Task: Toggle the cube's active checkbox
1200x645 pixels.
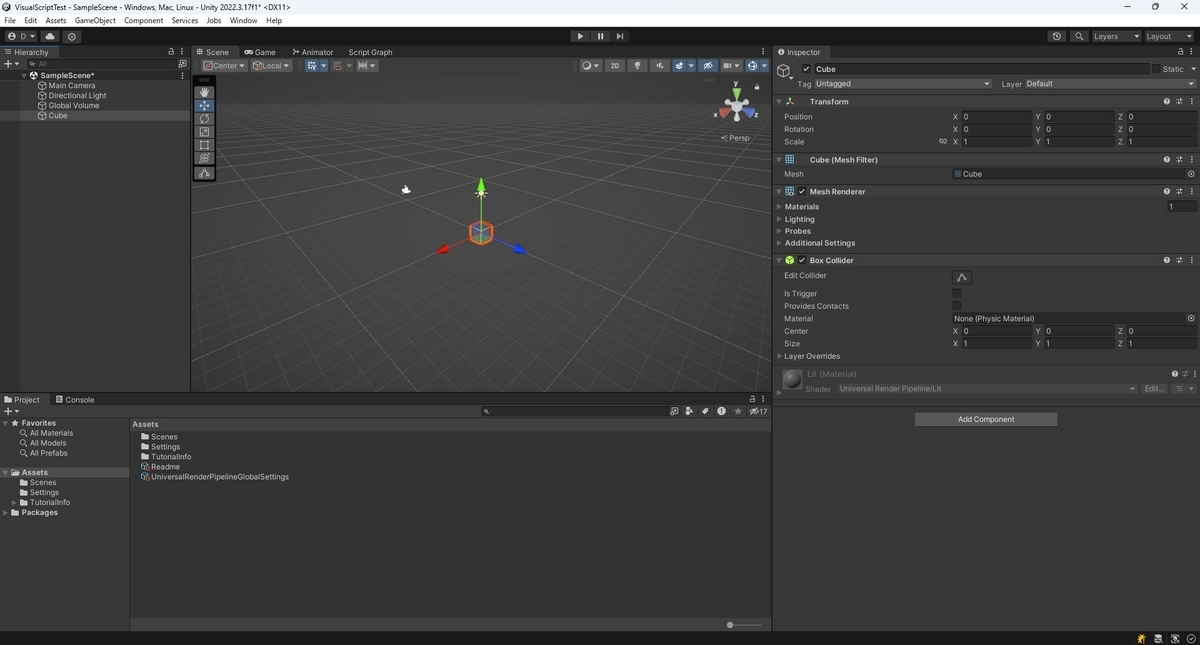Action: (x=806, y=69)
